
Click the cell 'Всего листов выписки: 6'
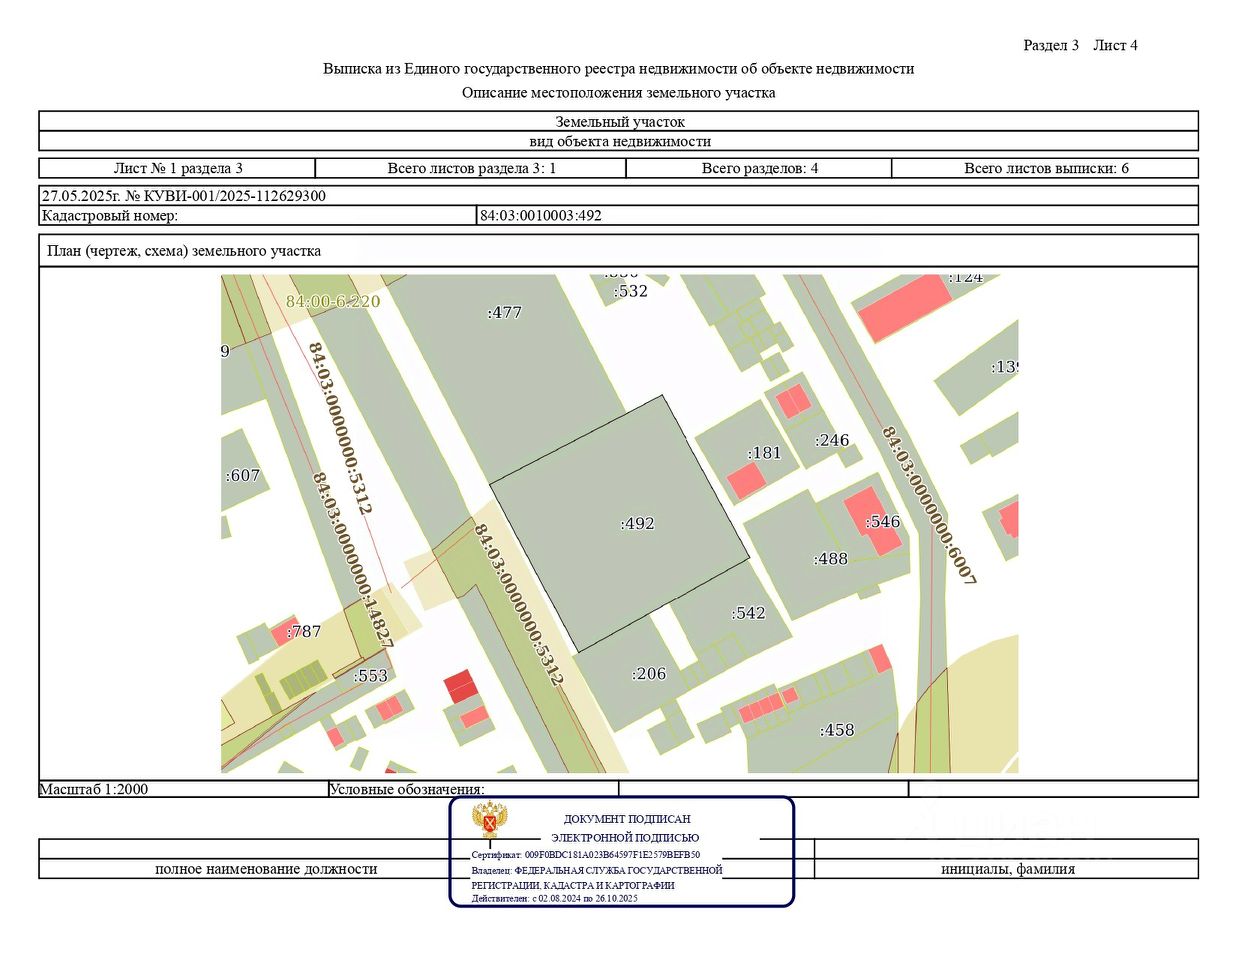[1045, 168]
